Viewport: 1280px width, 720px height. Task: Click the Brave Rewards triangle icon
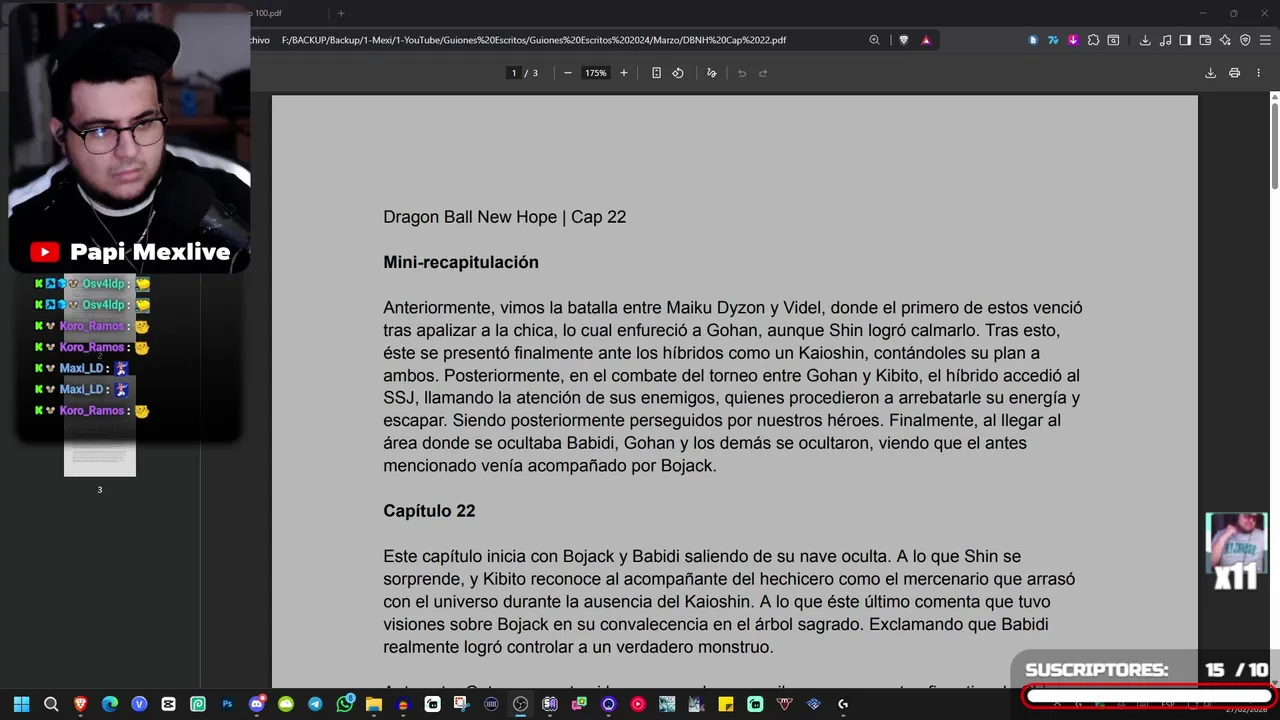(926, 40)
